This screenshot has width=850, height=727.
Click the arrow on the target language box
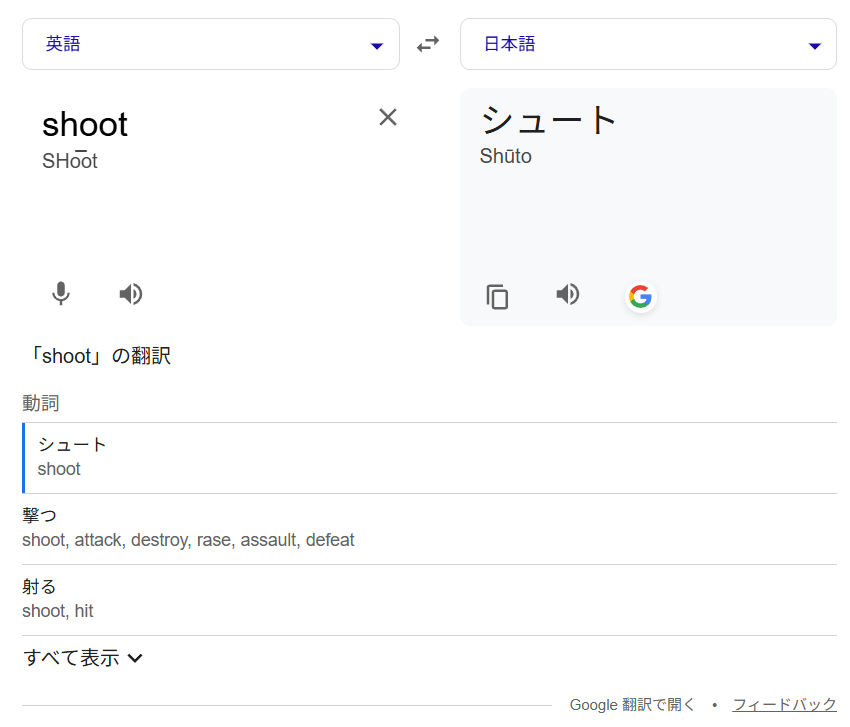(815, 46)
